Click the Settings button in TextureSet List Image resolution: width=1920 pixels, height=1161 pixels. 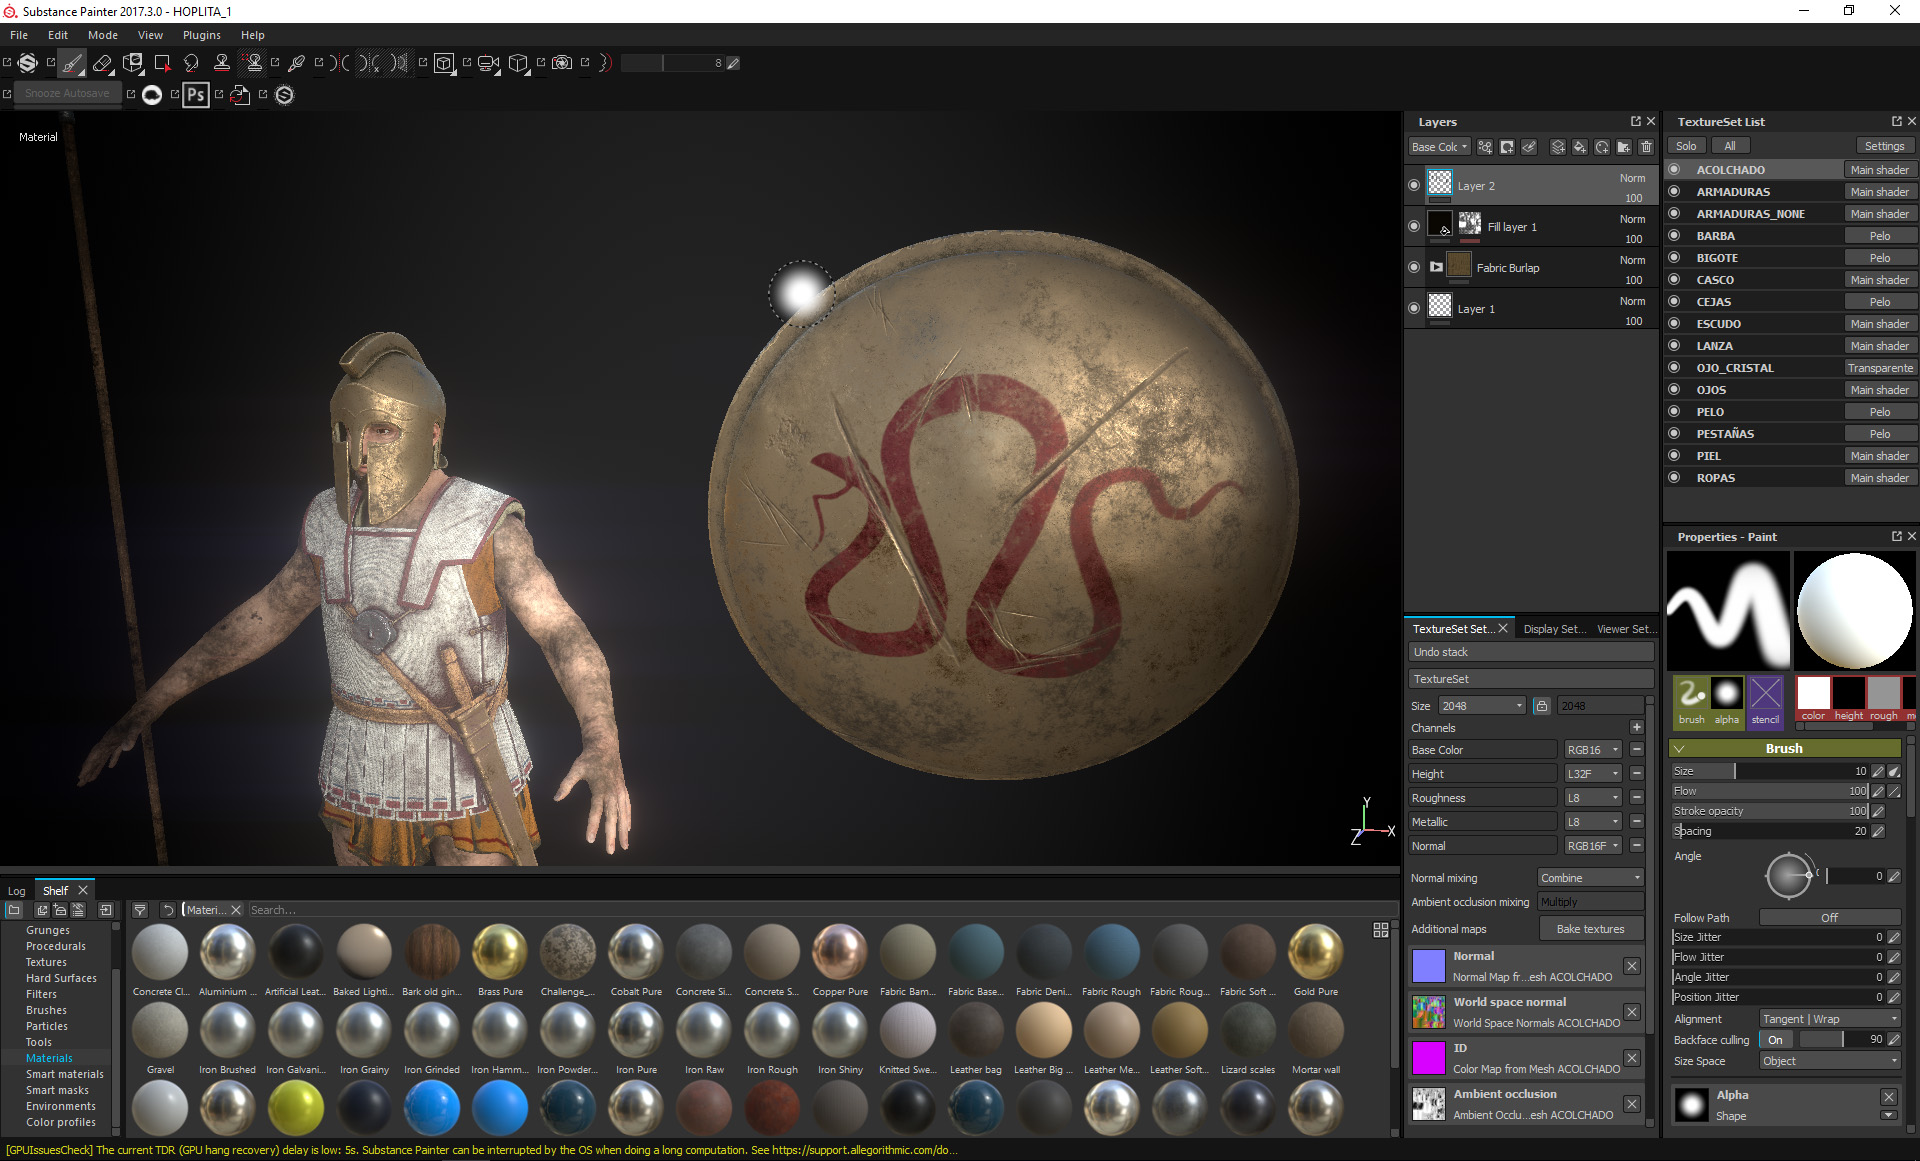point(1884,146)
